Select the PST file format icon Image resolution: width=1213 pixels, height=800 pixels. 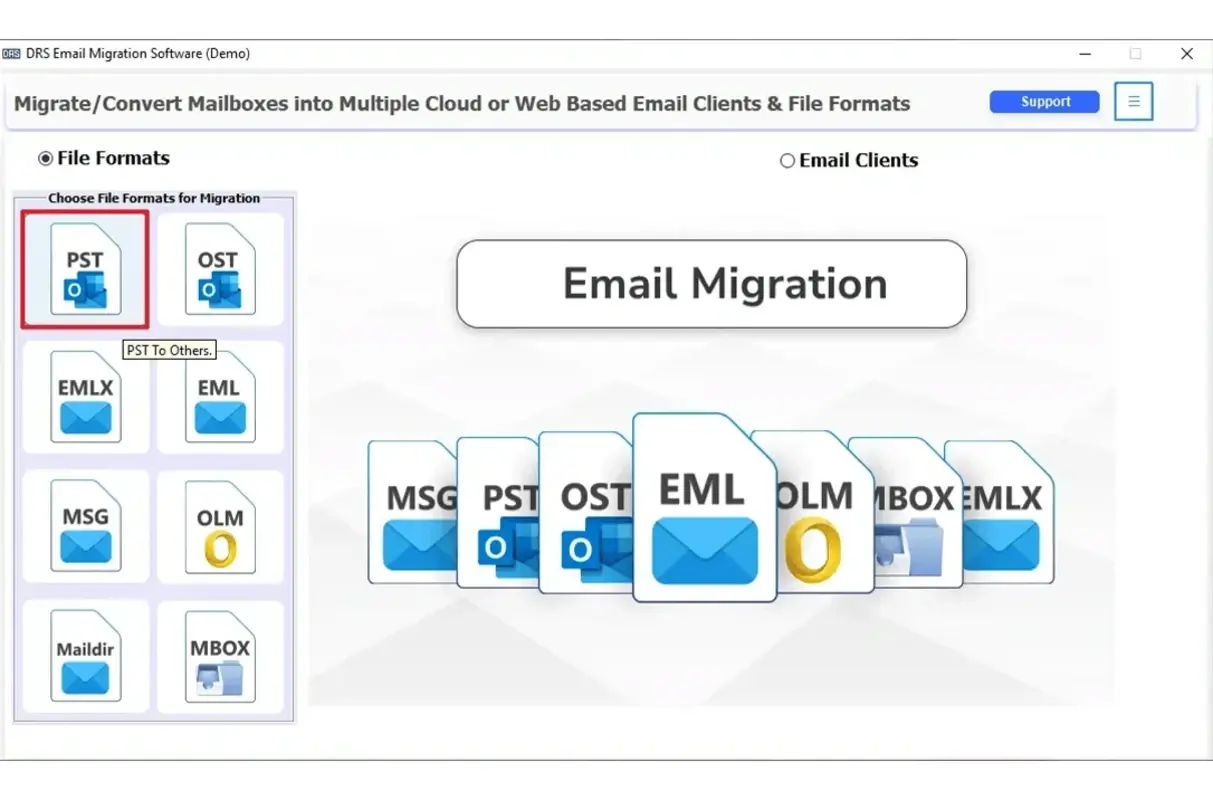click(85, 268)
